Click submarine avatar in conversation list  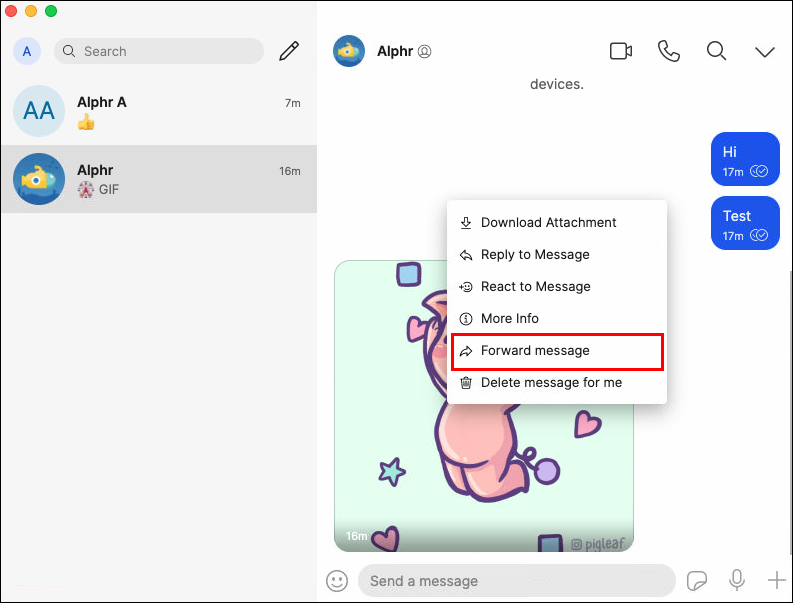click(39, 179)
